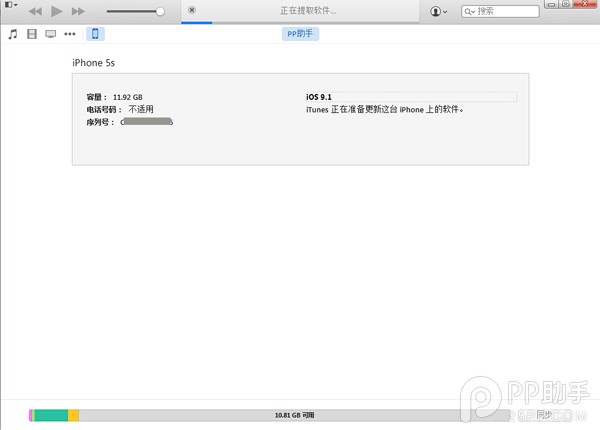The image size is (600, 430).
Task: Open the top-left iTunes menu dropdown
Action: pyautogui.click(x=10, y=5)
